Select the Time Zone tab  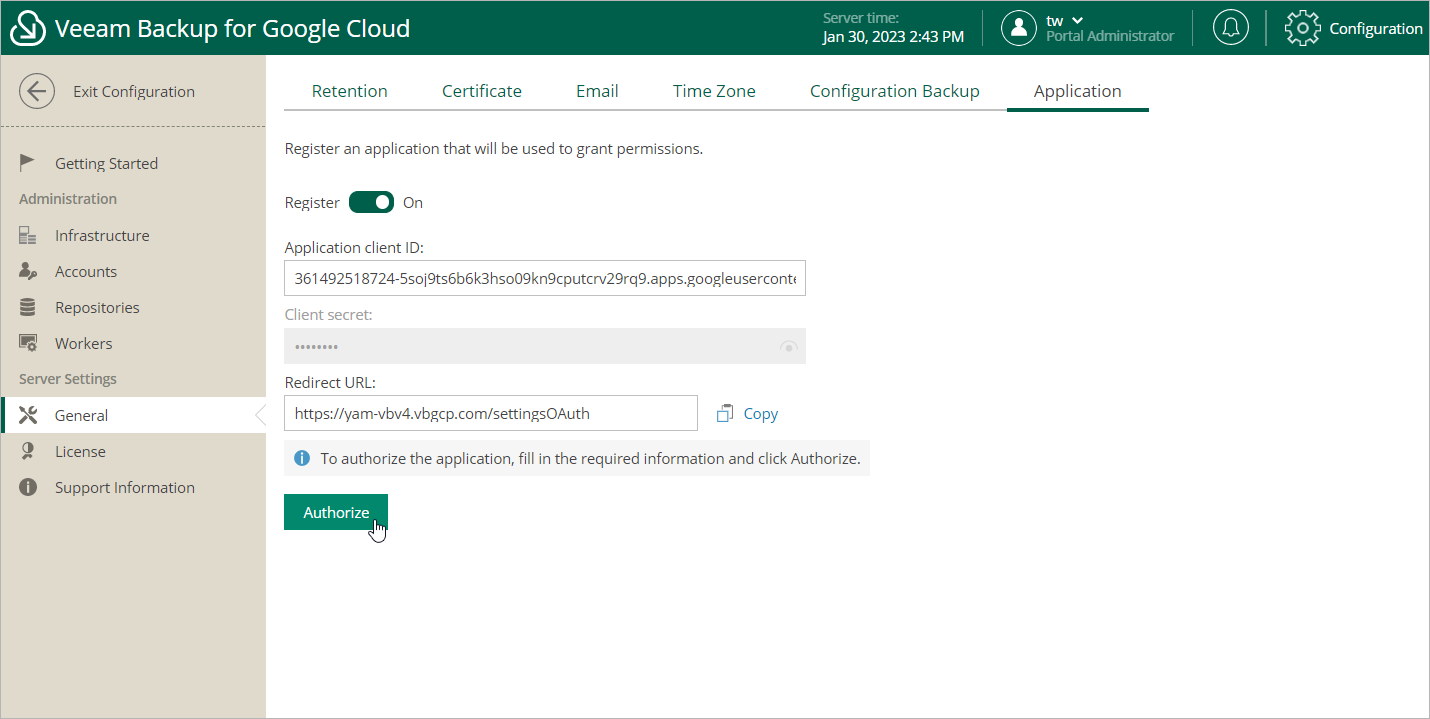point(714,91)
